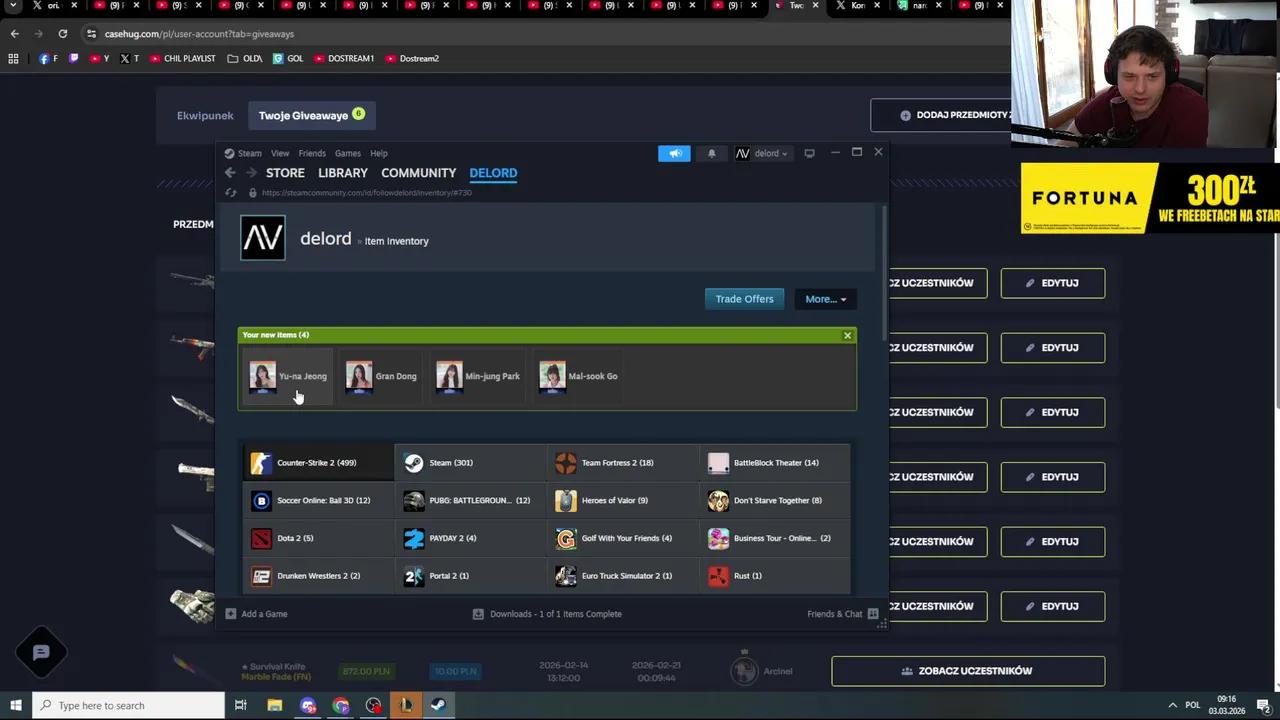Open the Games menu in Steam
Screen dimensions: 1280x720
(x=348, y=153)
